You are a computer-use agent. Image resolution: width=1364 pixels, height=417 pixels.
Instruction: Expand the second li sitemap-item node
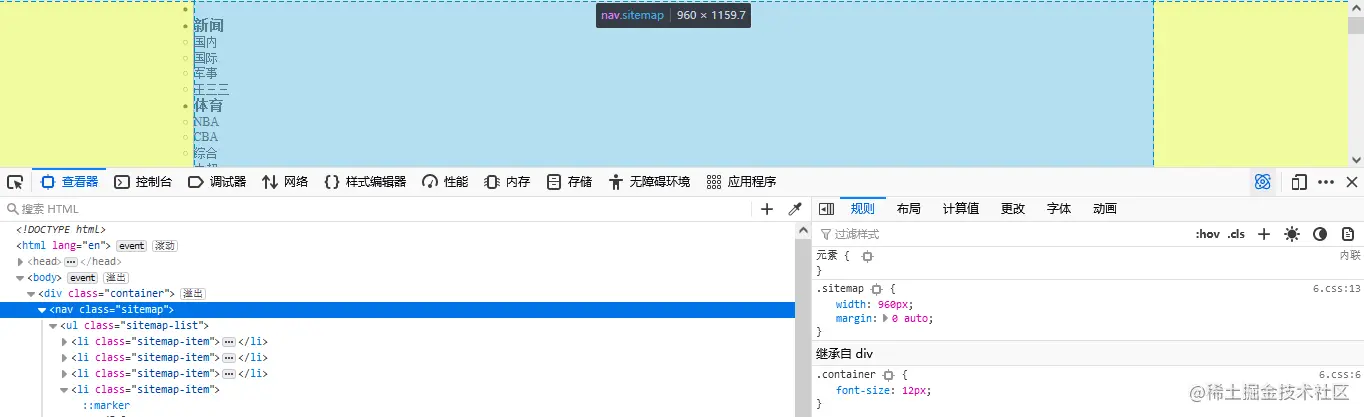(x=65, y=357)
